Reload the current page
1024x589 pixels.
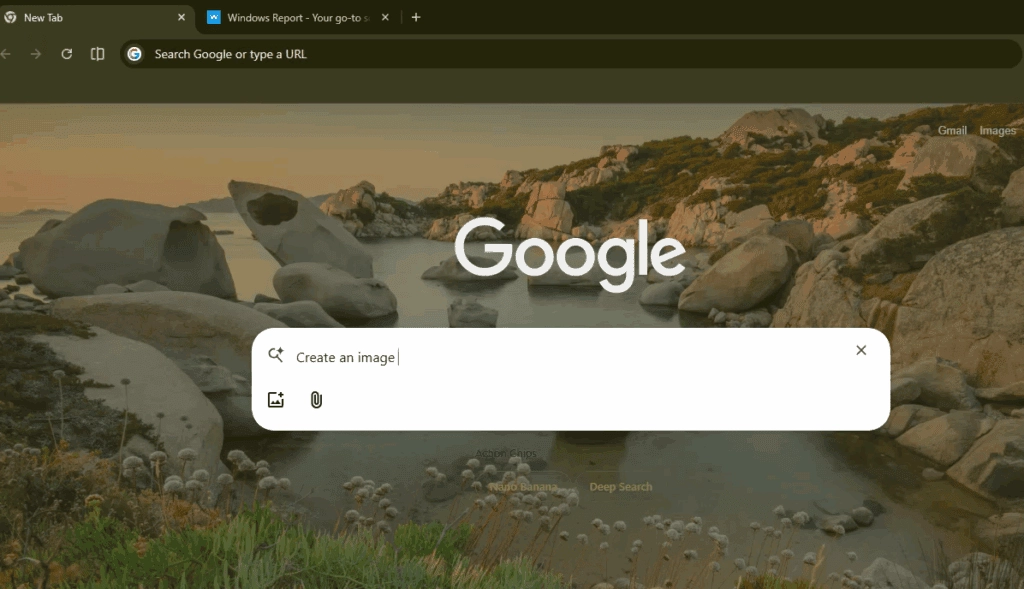(66, 54)
